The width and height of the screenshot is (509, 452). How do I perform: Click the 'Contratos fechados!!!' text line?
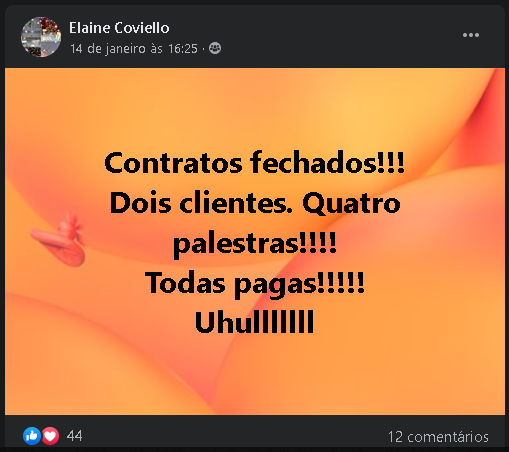click(254, 163)
